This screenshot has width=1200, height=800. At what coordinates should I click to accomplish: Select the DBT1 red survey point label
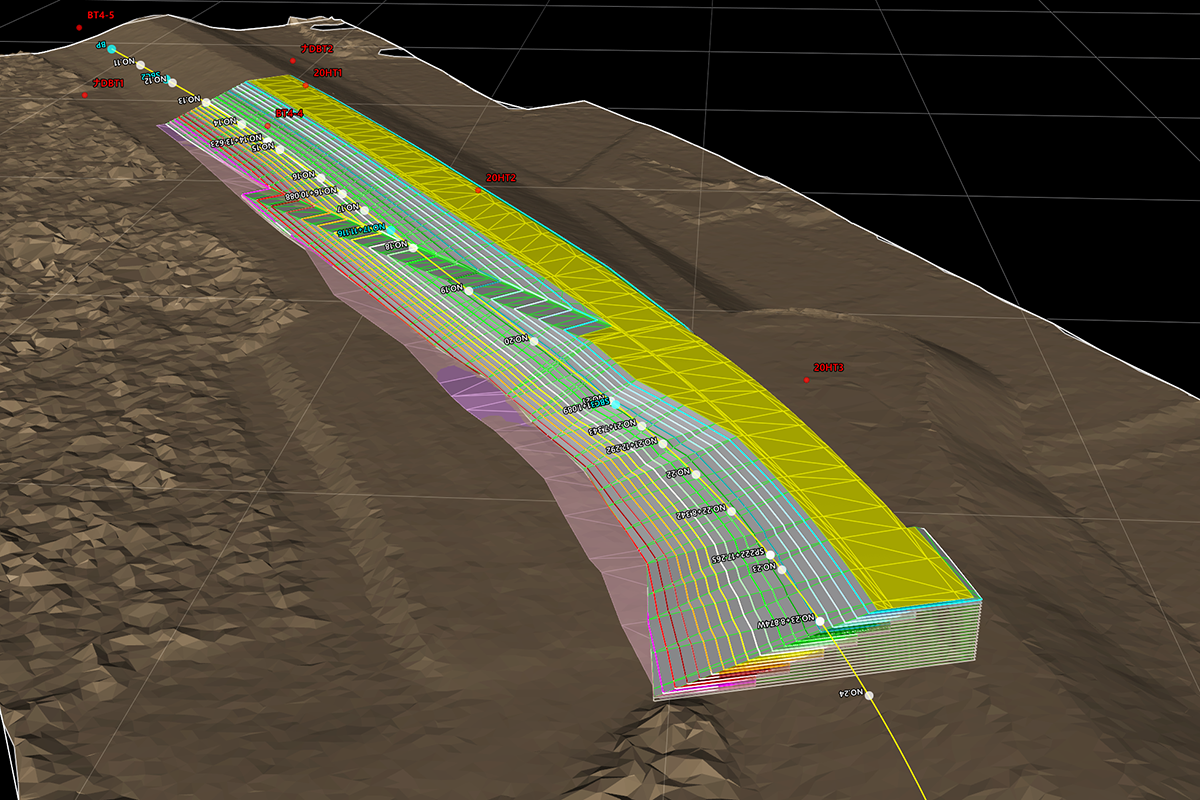[x=108, y=83]
